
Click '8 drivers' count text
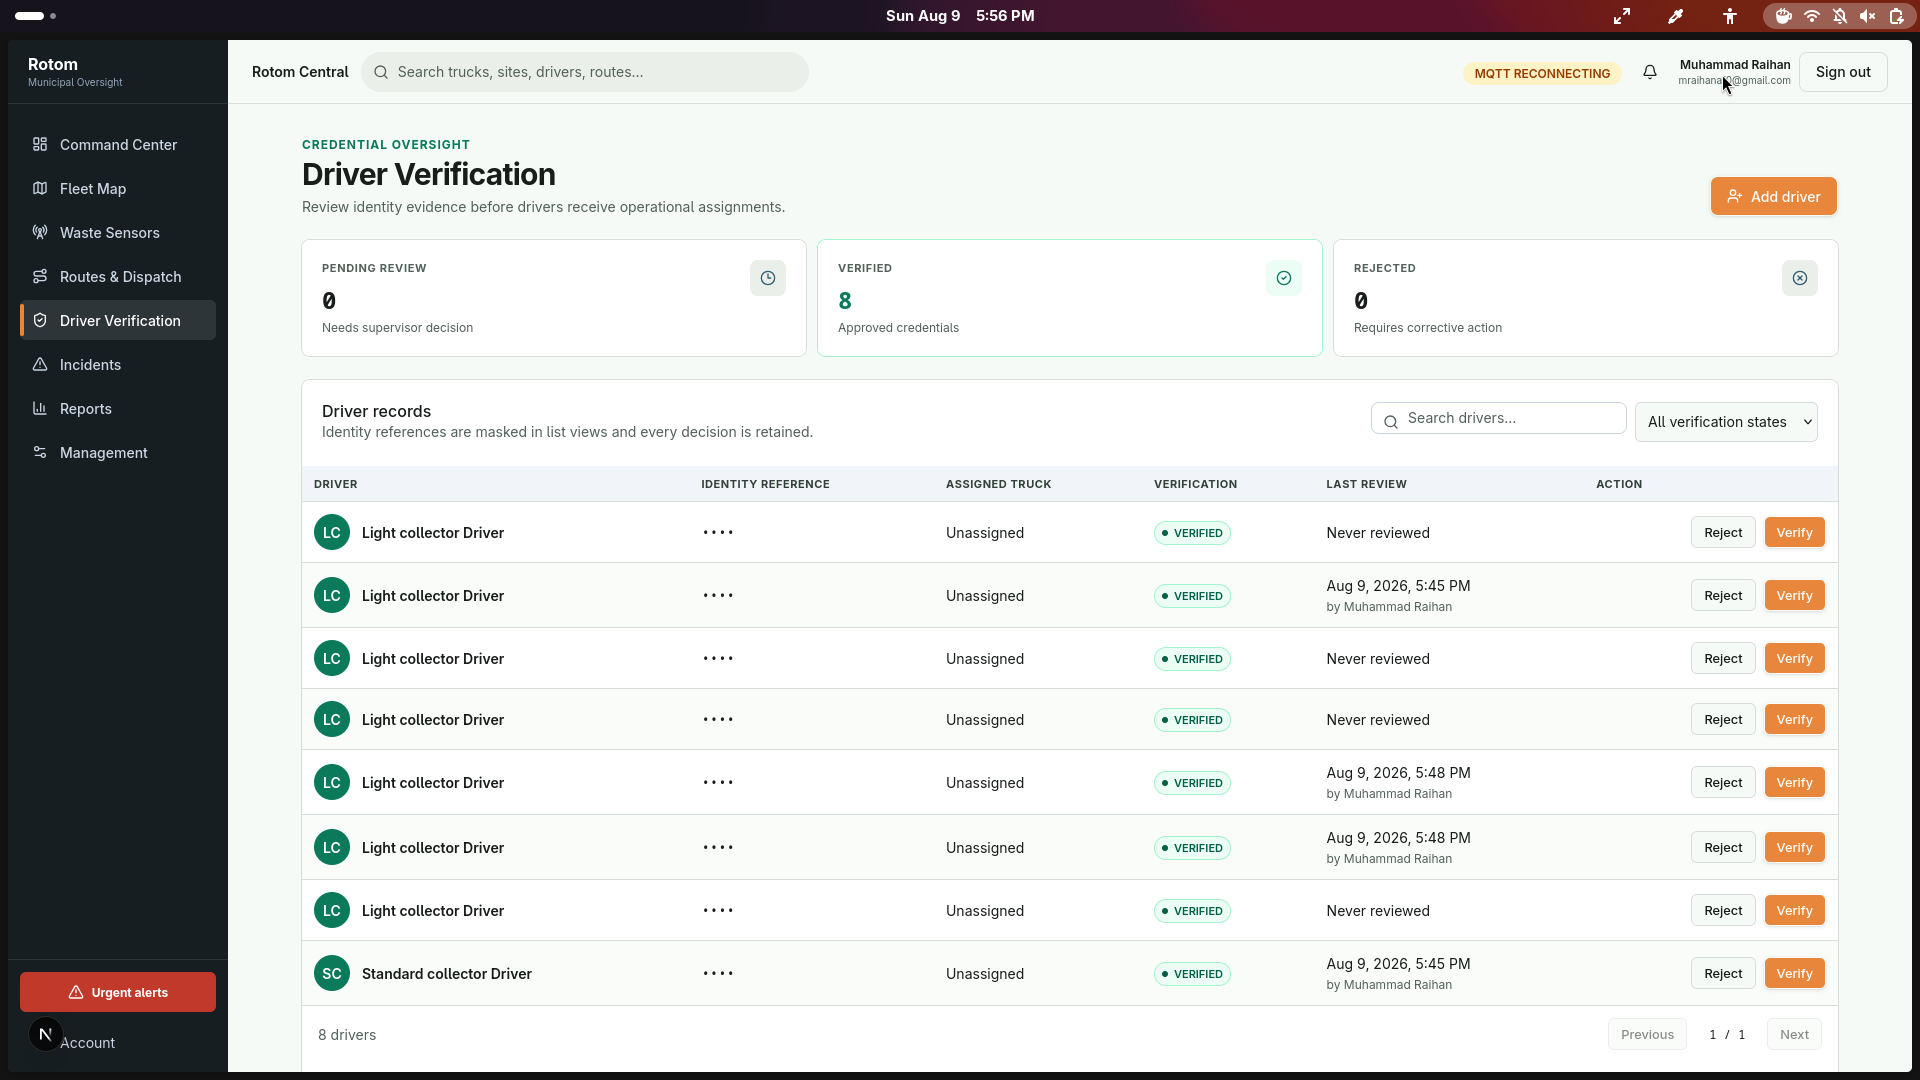click(x=347, y=1035)
